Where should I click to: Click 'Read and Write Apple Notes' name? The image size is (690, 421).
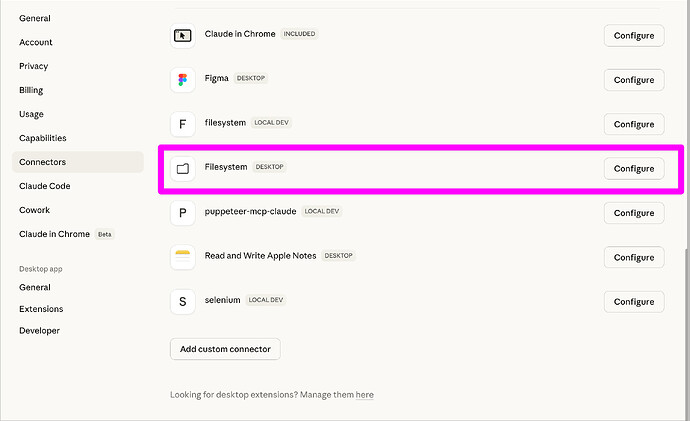261,256
